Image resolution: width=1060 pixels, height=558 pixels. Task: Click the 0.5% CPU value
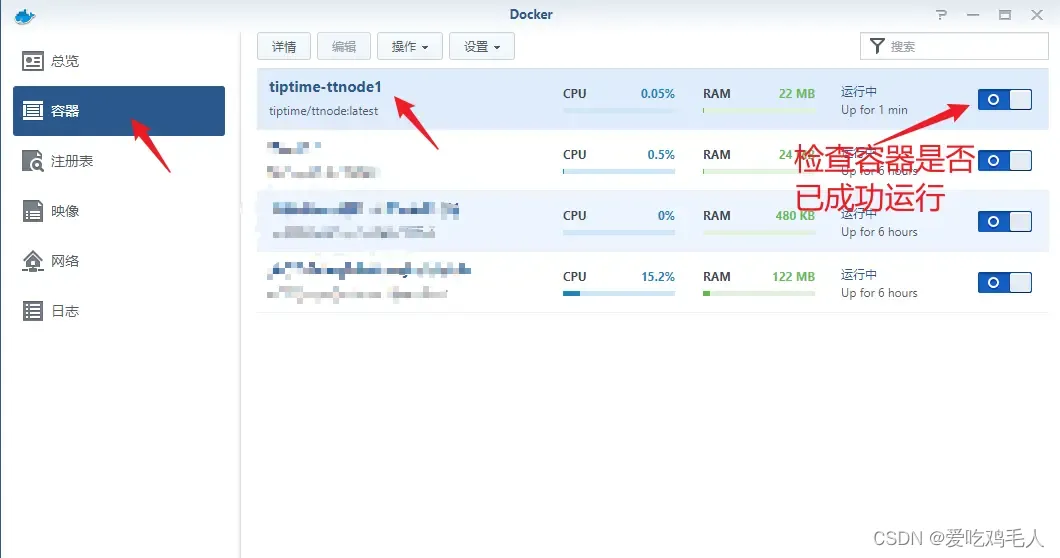pos(661,155)
